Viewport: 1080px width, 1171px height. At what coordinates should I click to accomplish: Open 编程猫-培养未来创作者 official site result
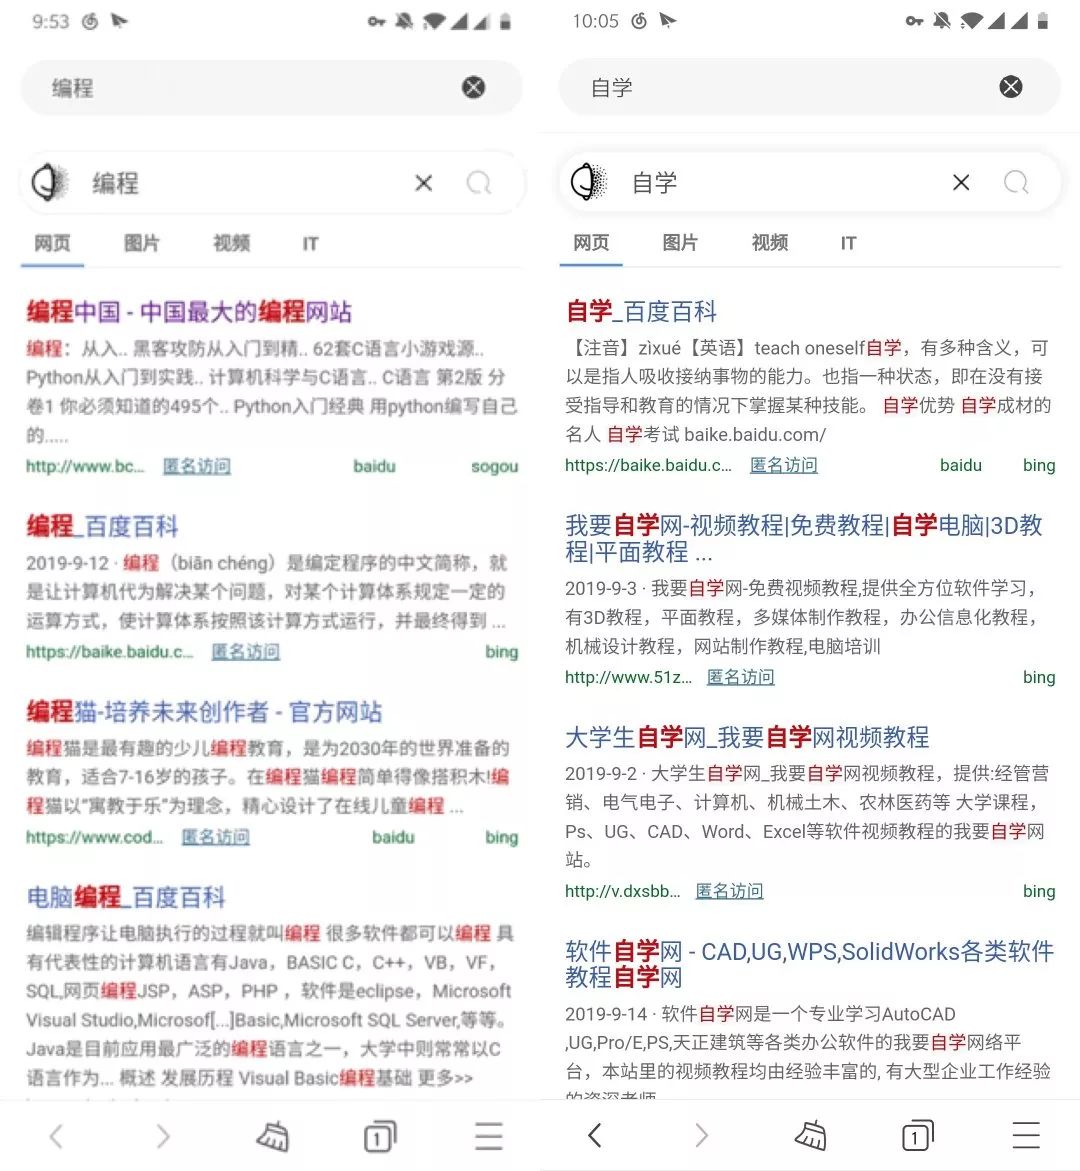(204, 712)
